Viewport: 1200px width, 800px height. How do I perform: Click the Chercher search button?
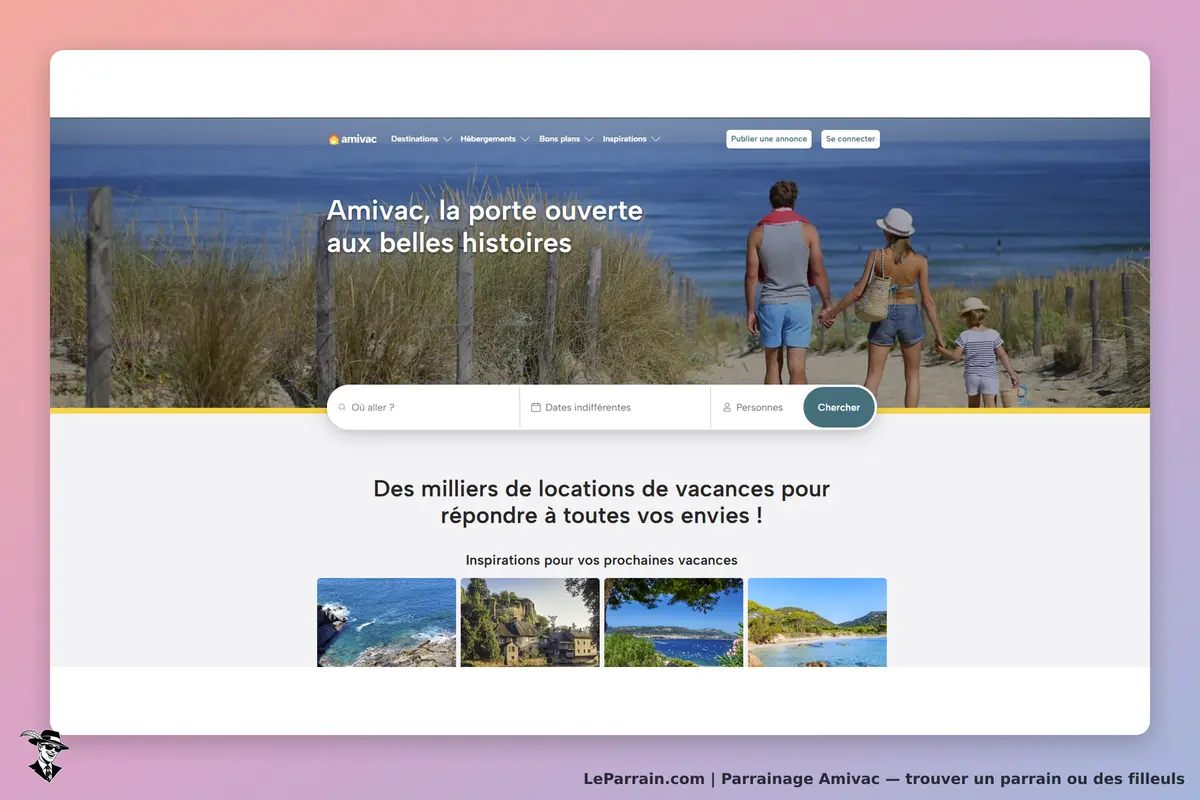[839, 408]
